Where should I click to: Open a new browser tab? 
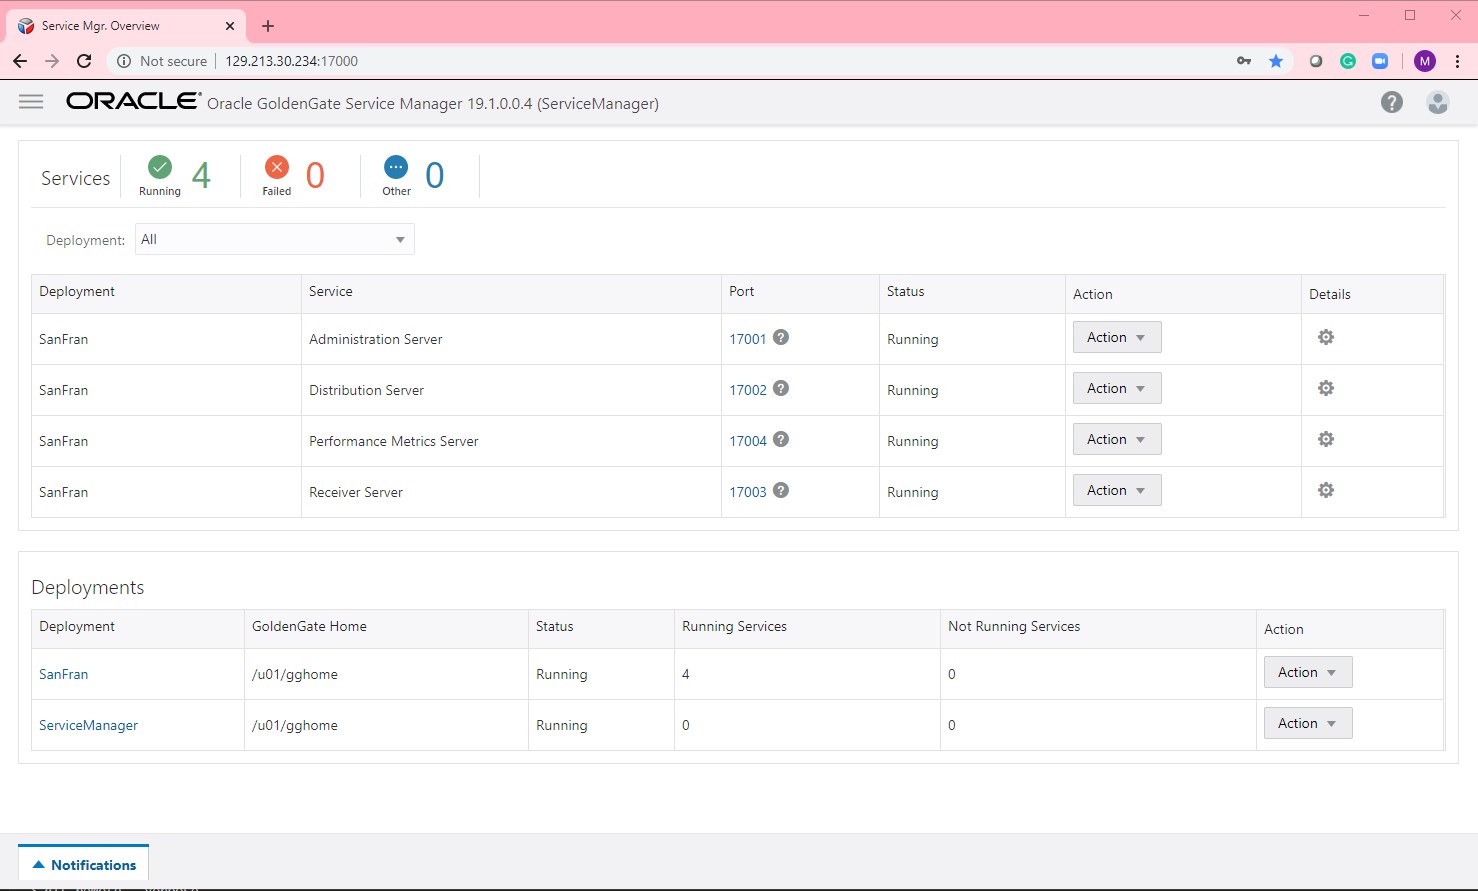(268, 26)
